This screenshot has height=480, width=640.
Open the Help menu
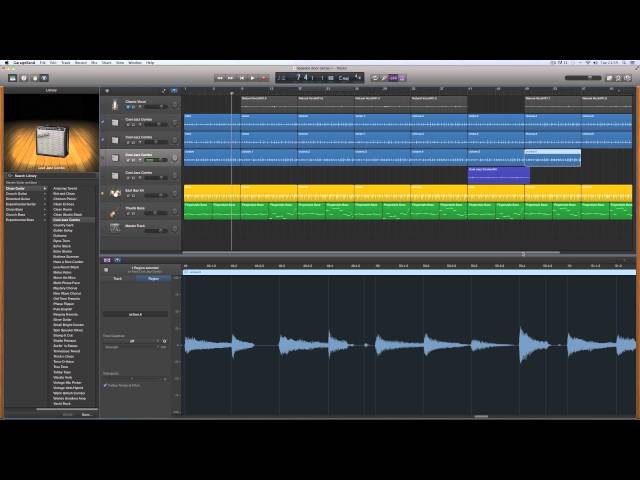click(150, 63)
